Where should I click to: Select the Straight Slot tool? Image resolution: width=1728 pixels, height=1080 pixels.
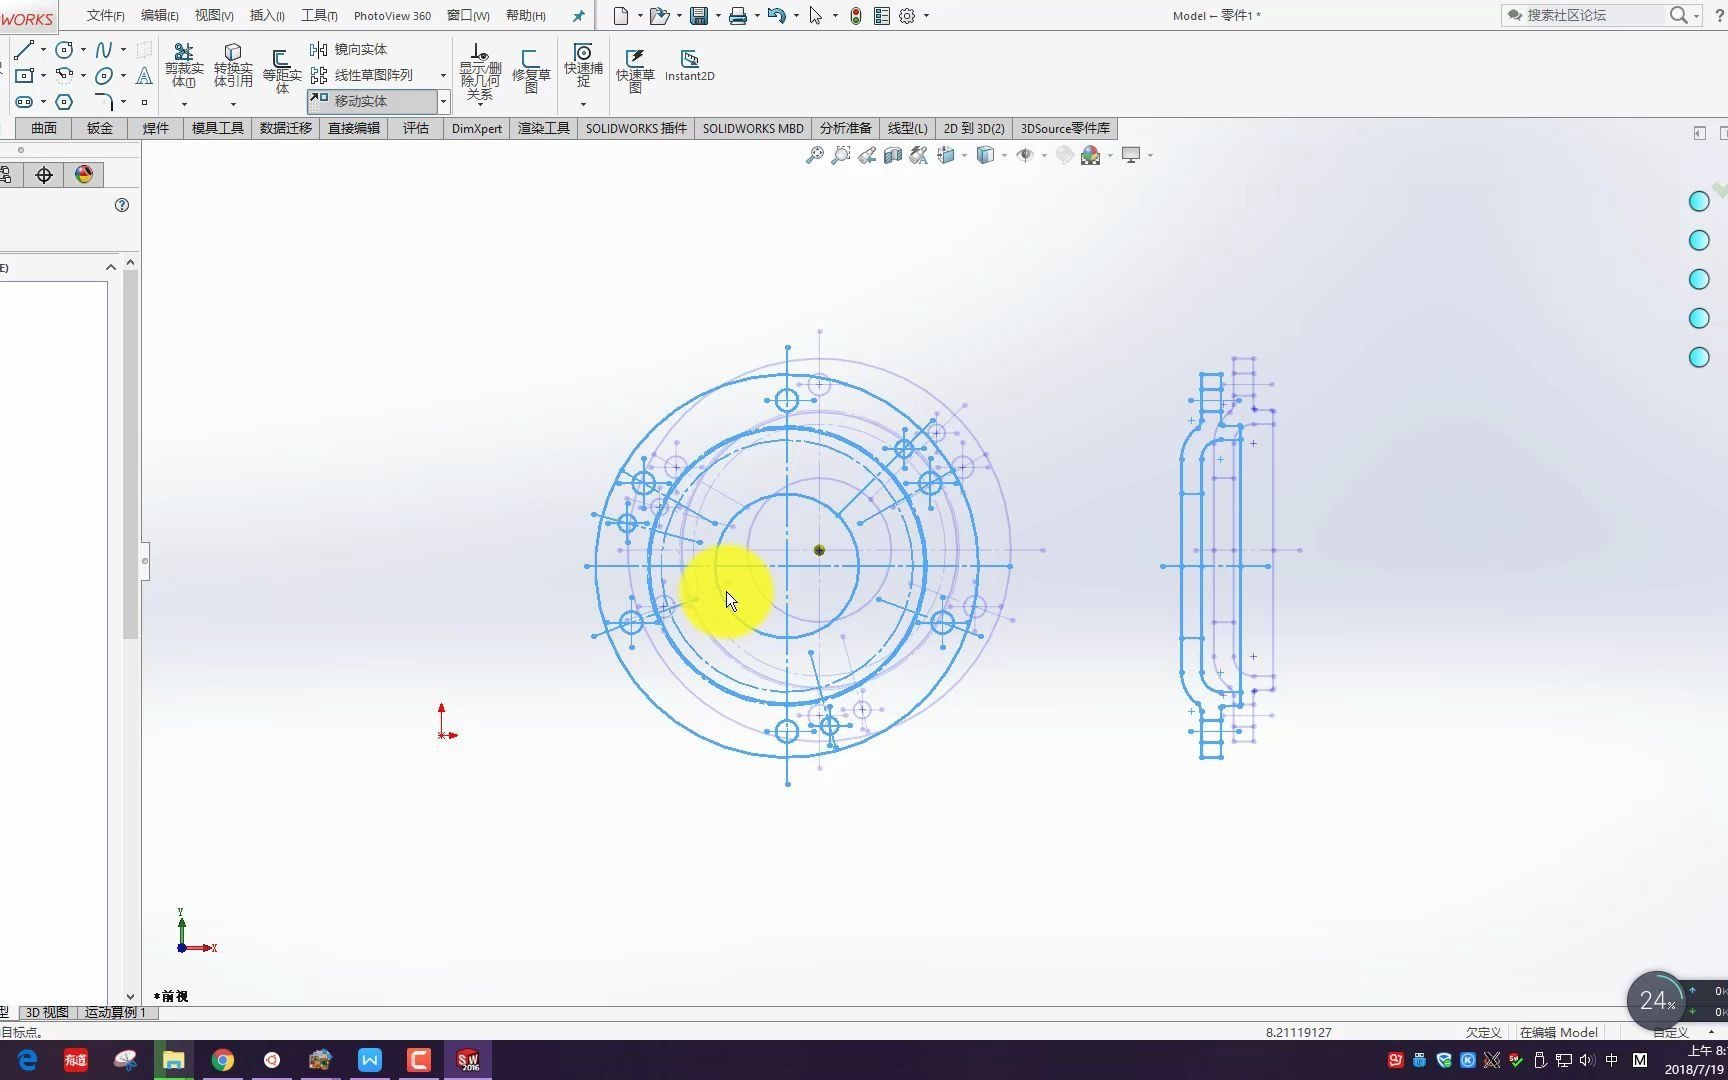point(24,101)
